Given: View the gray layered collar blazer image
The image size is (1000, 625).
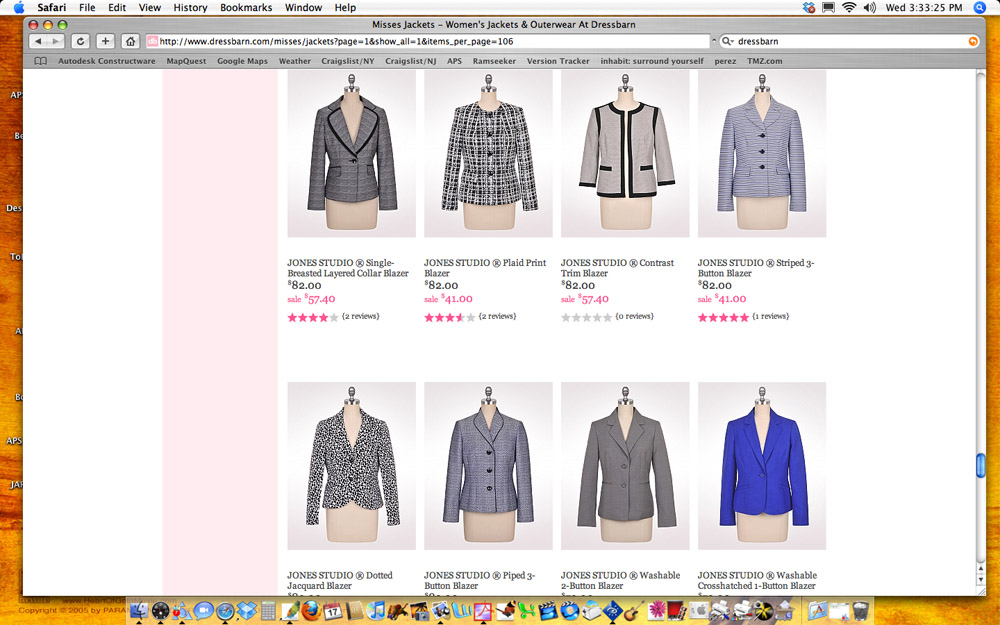Looking at the screenshot, I should (x=351, y=154).
